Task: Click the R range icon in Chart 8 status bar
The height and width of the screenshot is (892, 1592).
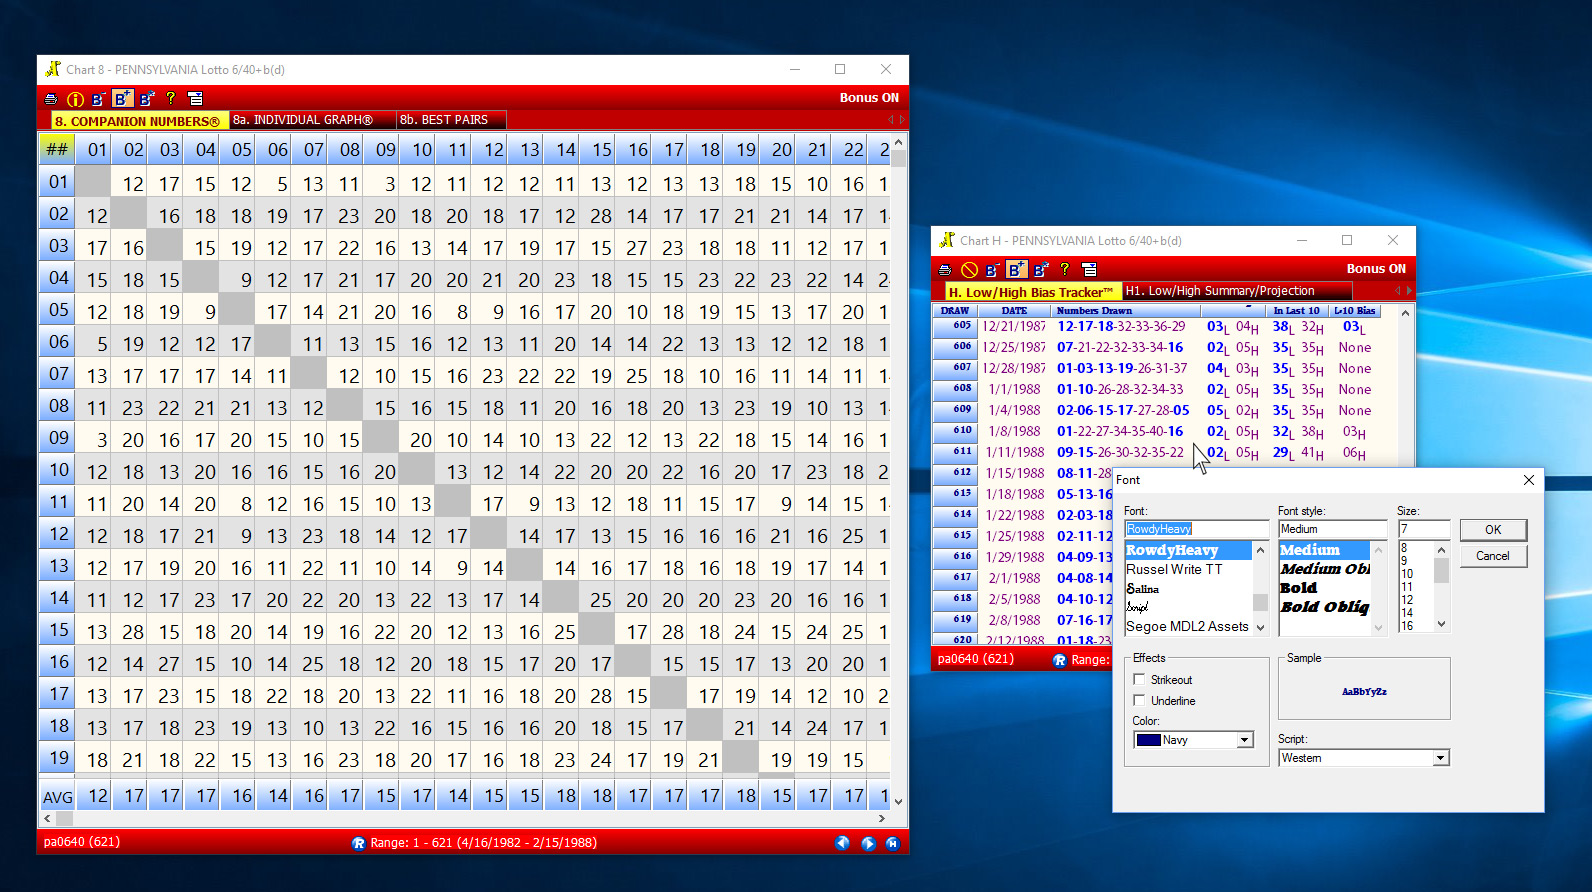Action: tap(359, 843)
